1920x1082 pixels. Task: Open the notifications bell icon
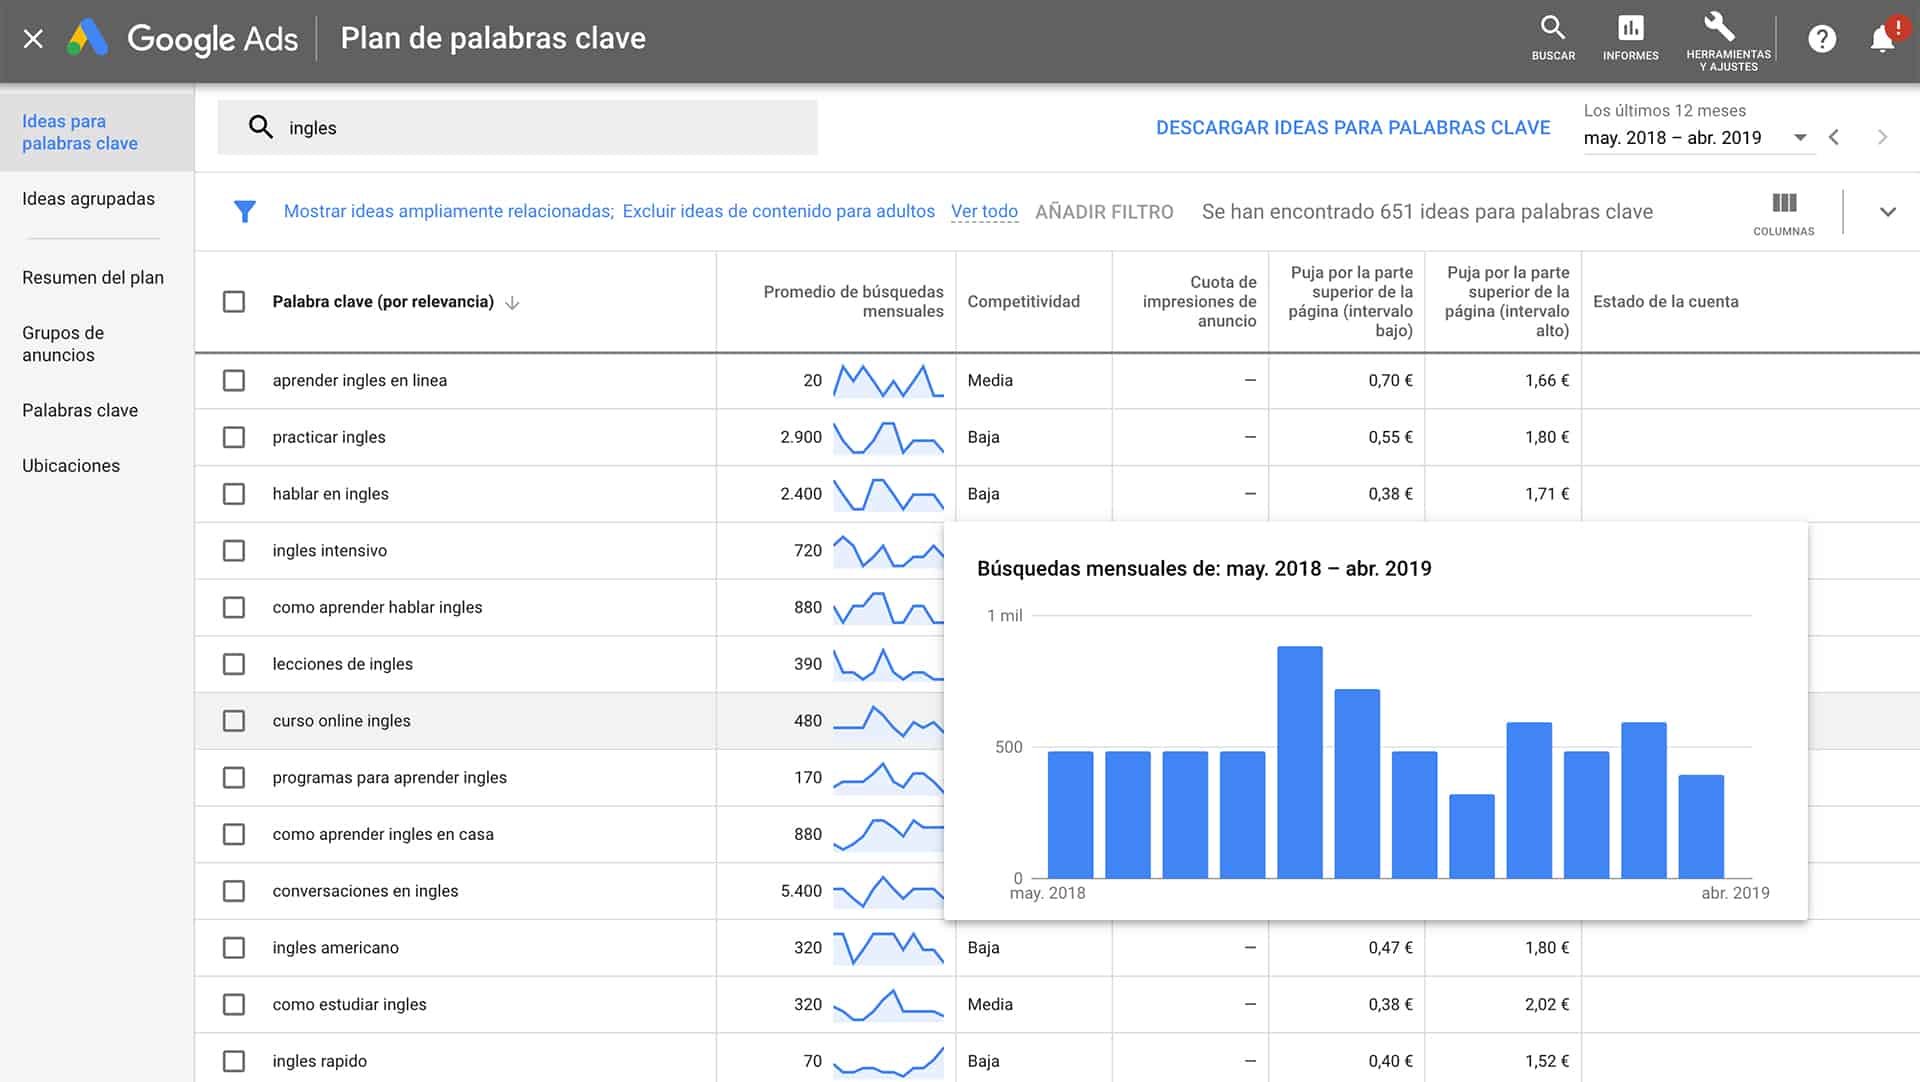1882,39
